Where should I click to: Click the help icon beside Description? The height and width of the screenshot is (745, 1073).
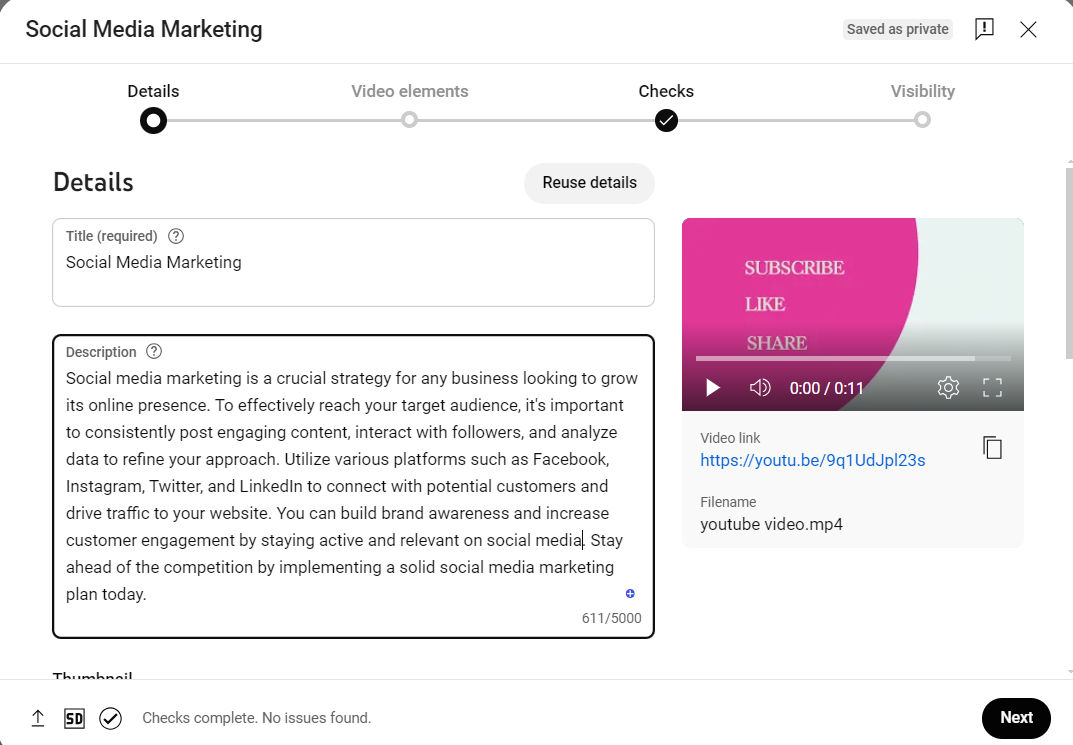click(154, 352)
